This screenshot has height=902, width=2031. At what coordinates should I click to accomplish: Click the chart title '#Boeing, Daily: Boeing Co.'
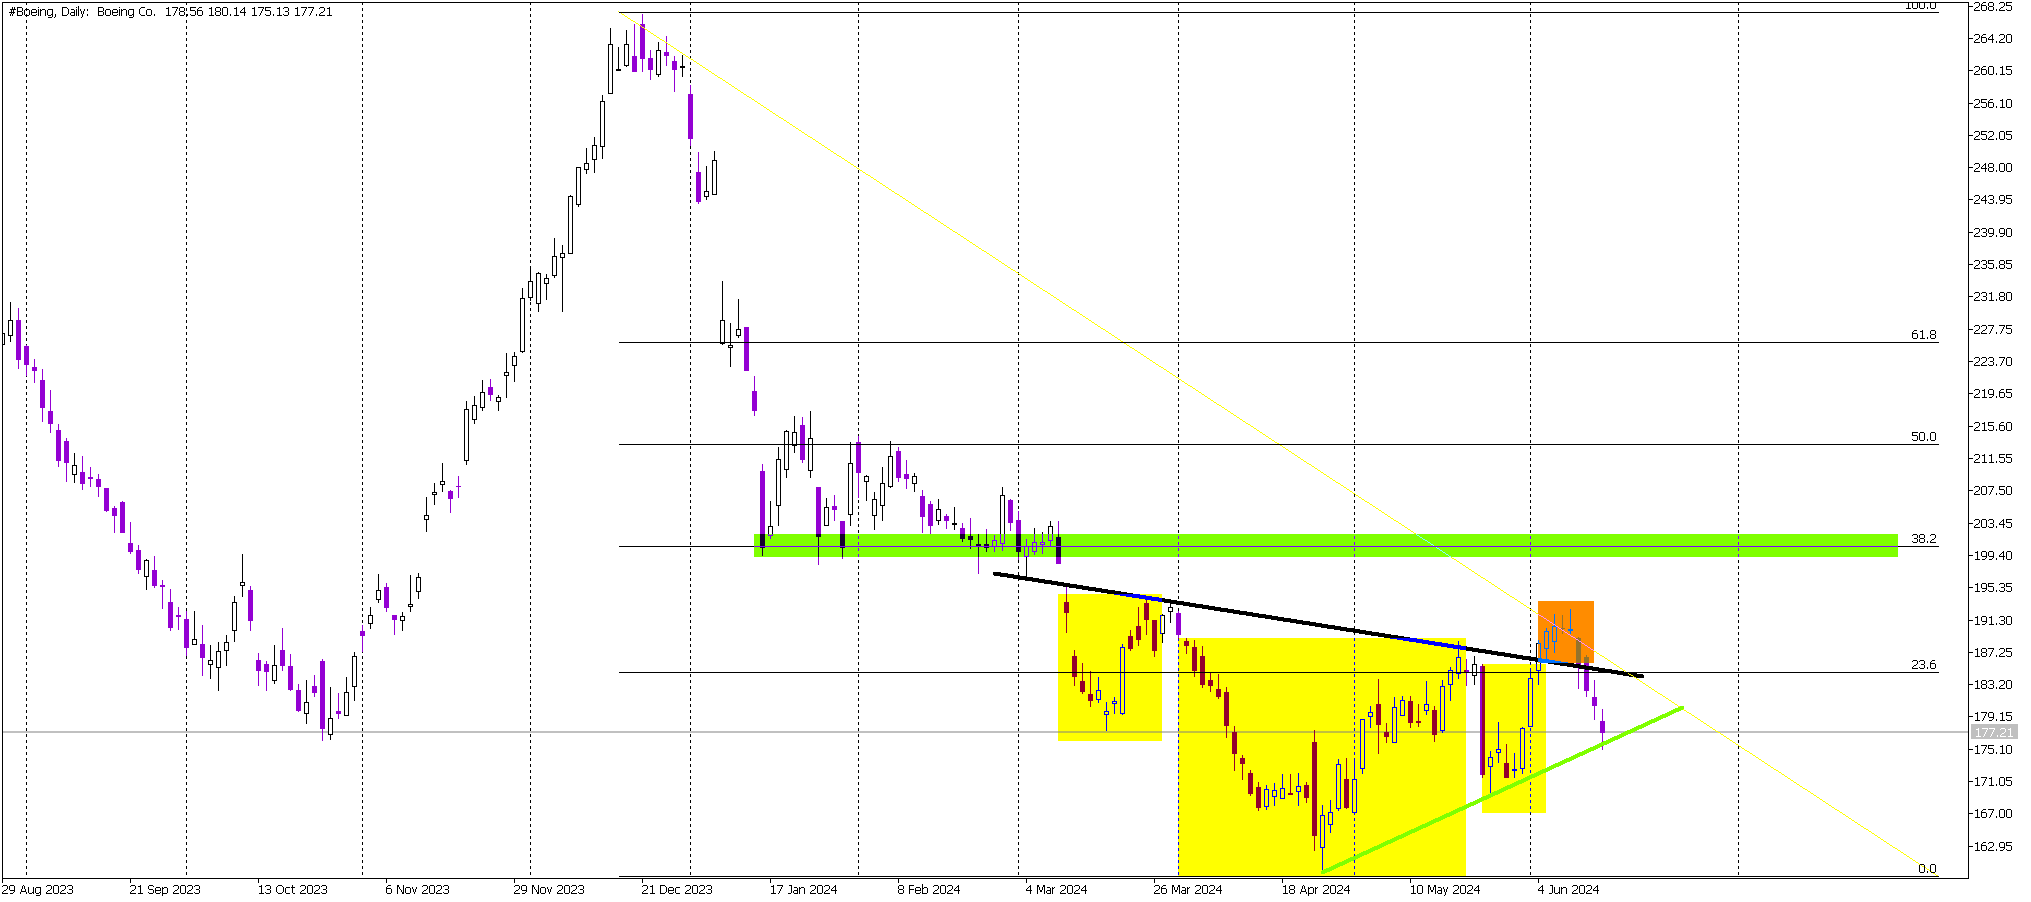[x=82, y=12]
